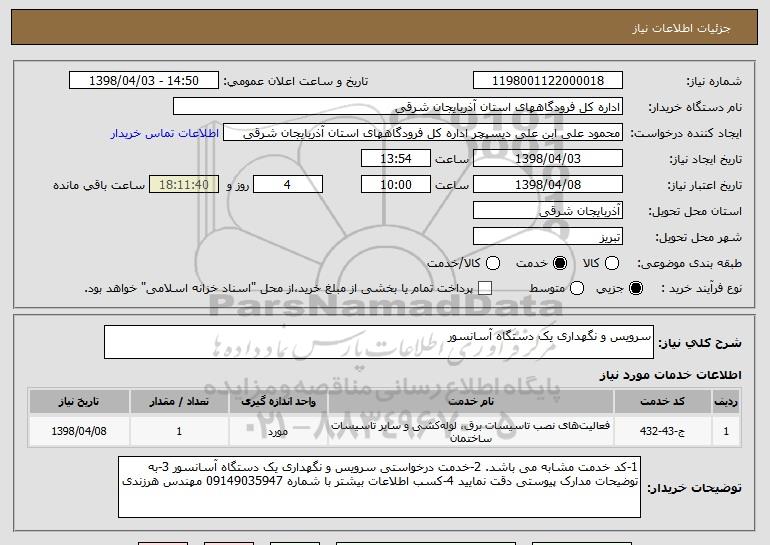
Task: Click the توضیحات خریدار label
Action: pyautogui.click(x=694, y=488)
